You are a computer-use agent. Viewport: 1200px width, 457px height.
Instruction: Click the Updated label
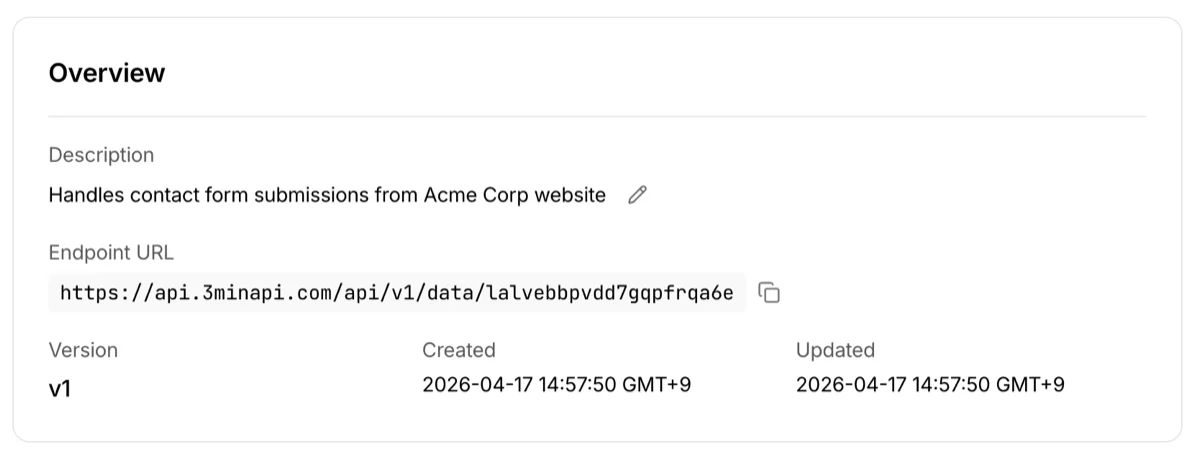tap(835, 350)
